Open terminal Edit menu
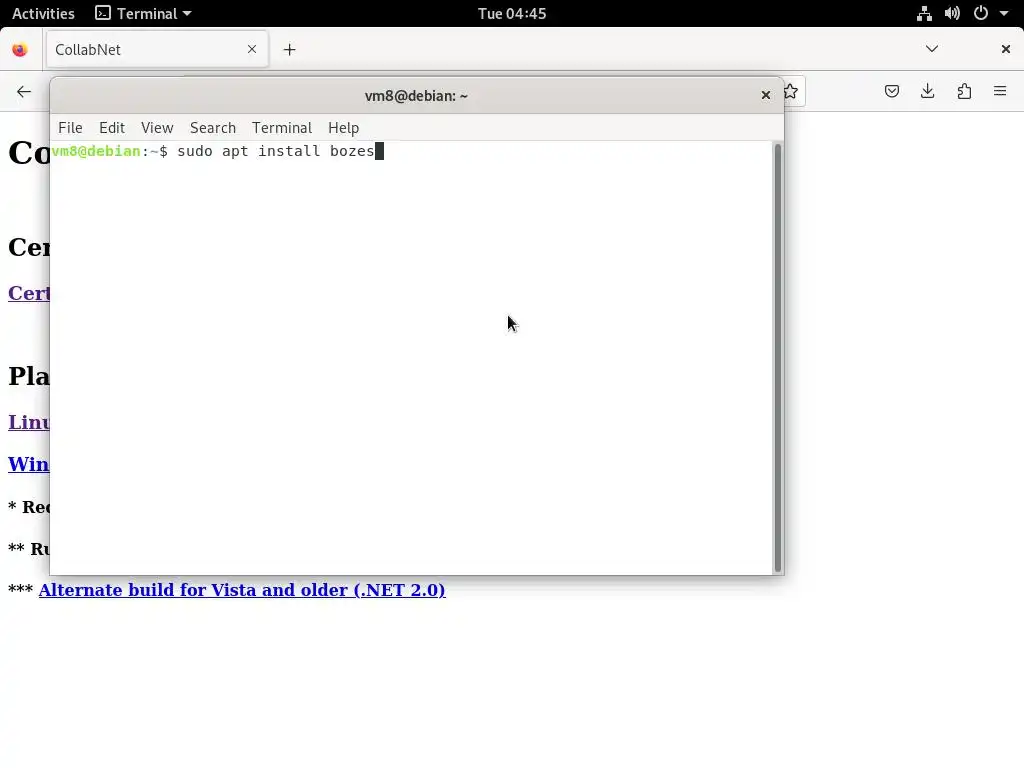This screenshot has height=768, width=1024. [x=112, y=128]
